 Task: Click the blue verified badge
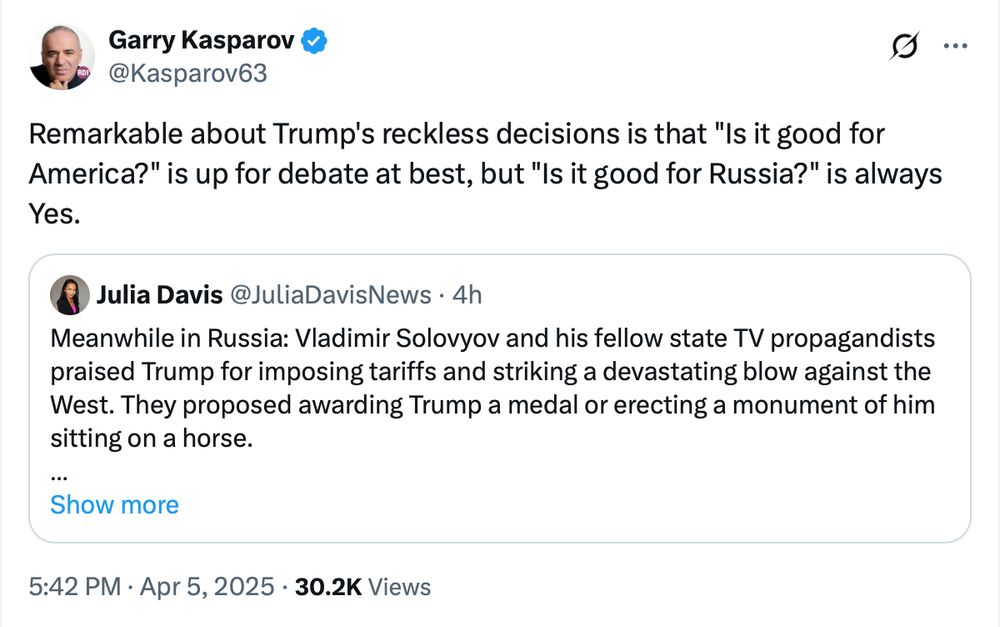tap(316, 42)
